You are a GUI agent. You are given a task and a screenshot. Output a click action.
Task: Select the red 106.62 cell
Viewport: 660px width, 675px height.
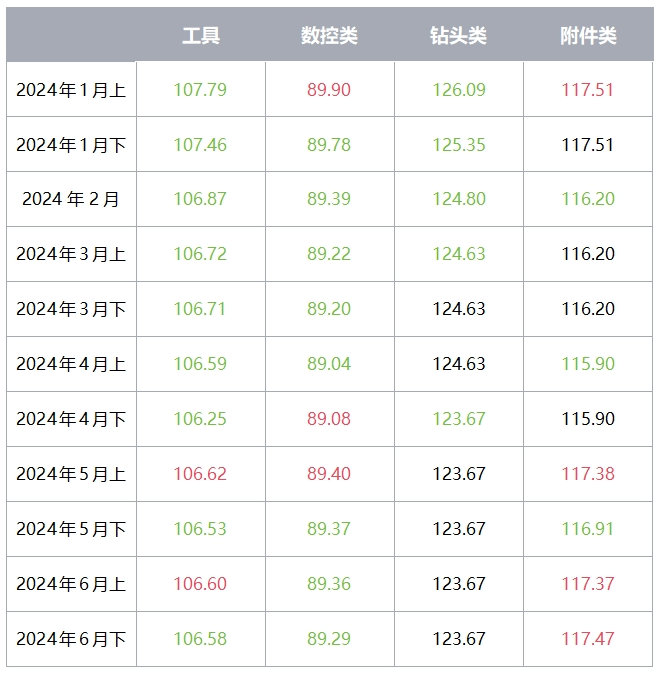pyautogui.click(x=200, y=474)
